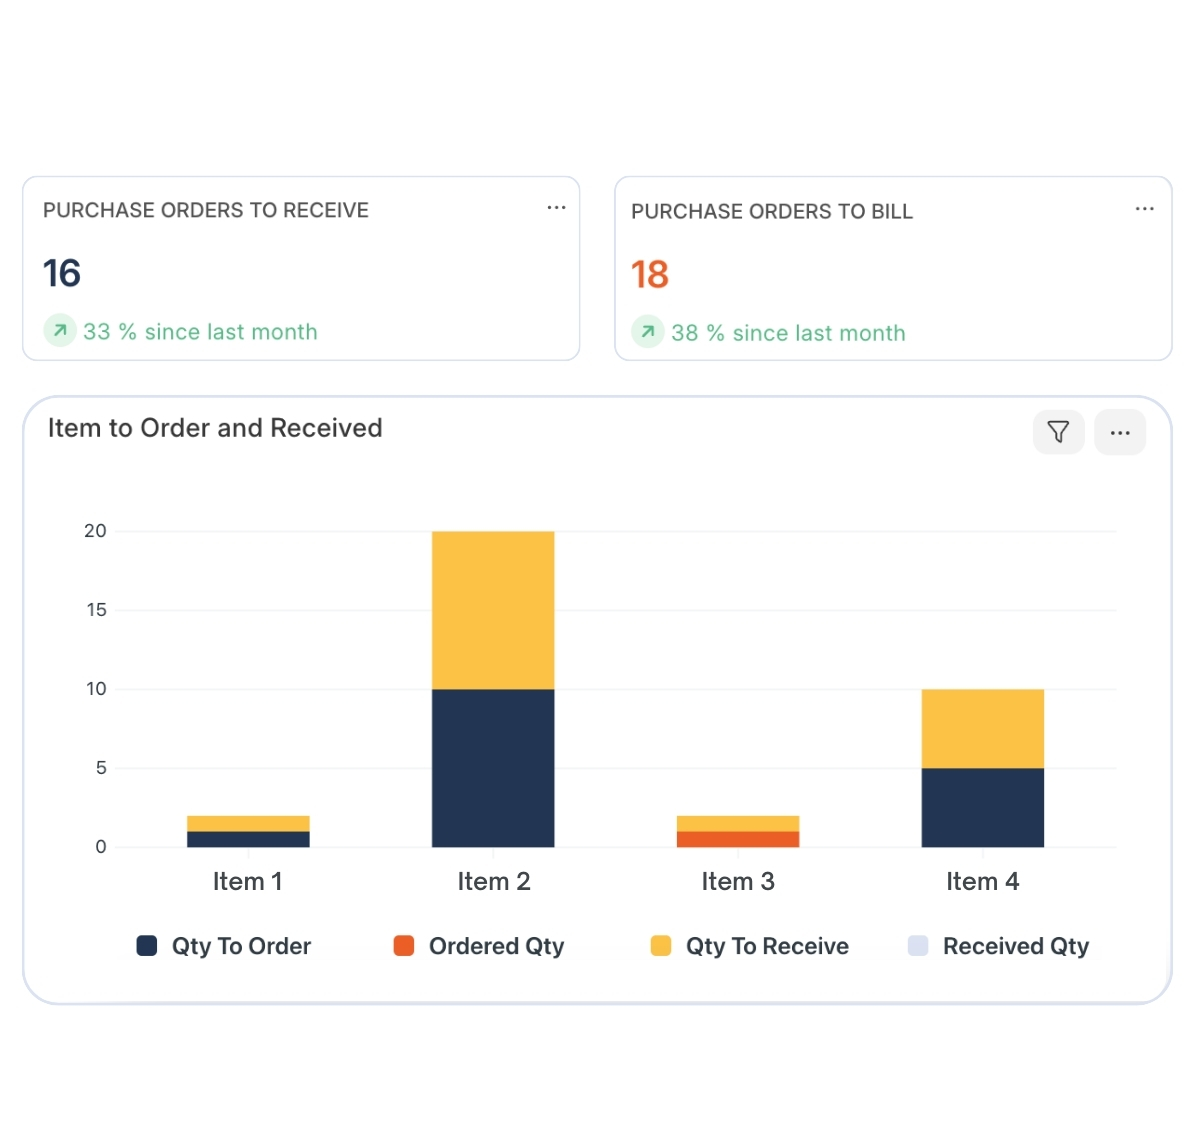Click the yellow Qty To Receive legend swatch
This screenshot has height=1122, width=1200.
661,946
